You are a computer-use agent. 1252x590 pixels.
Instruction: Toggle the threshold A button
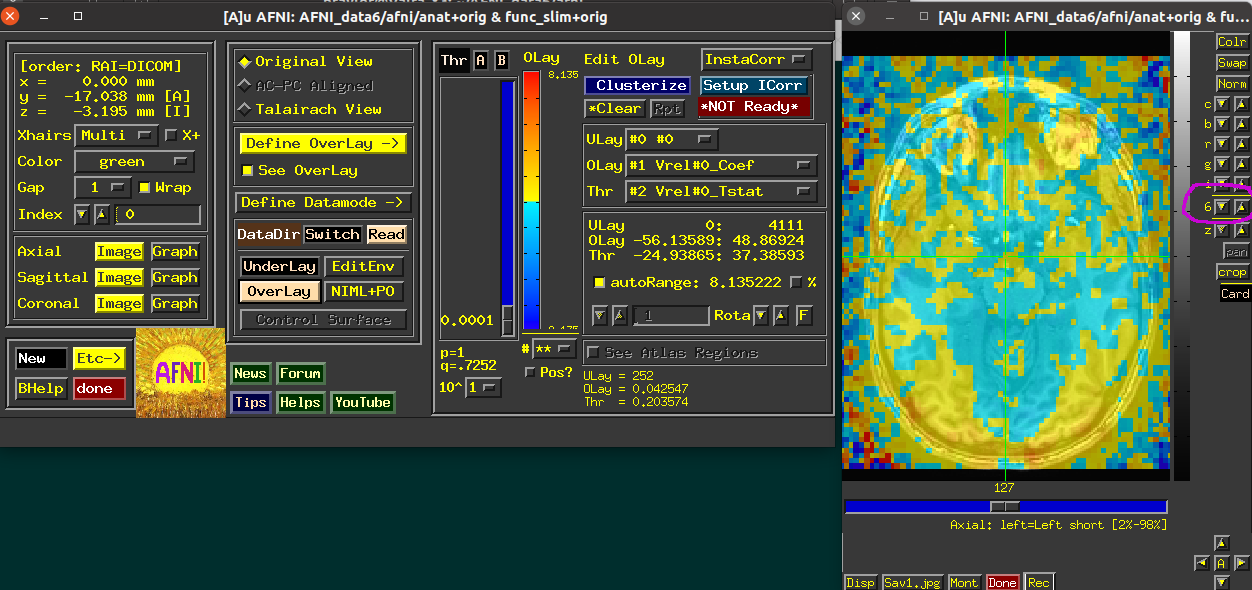coord(481,60)
